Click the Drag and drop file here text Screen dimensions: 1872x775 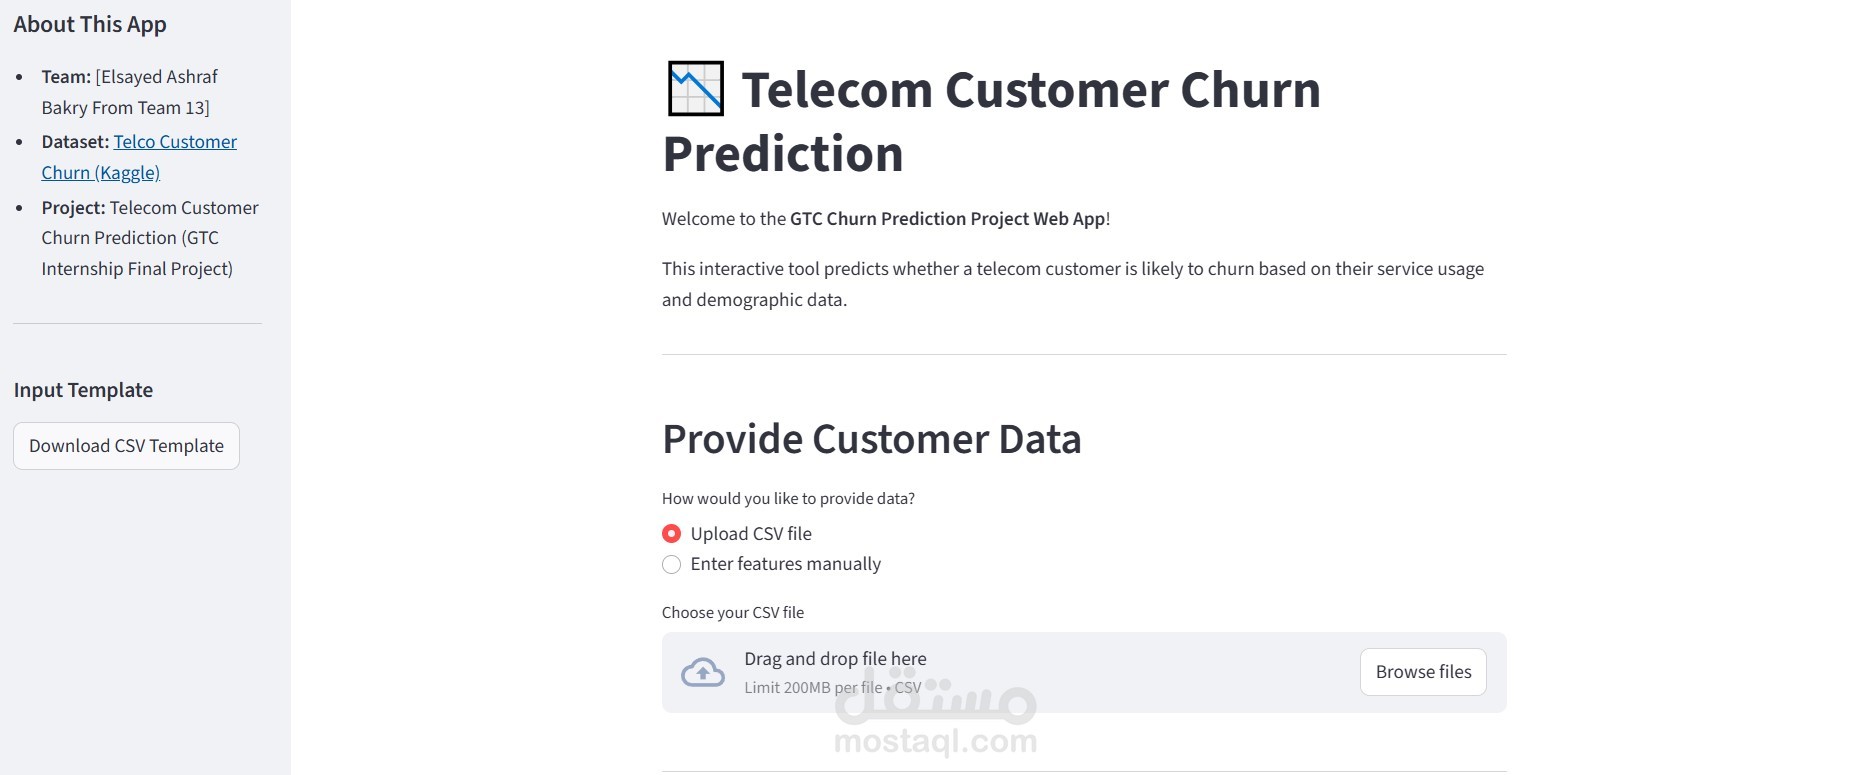point(835,659)
